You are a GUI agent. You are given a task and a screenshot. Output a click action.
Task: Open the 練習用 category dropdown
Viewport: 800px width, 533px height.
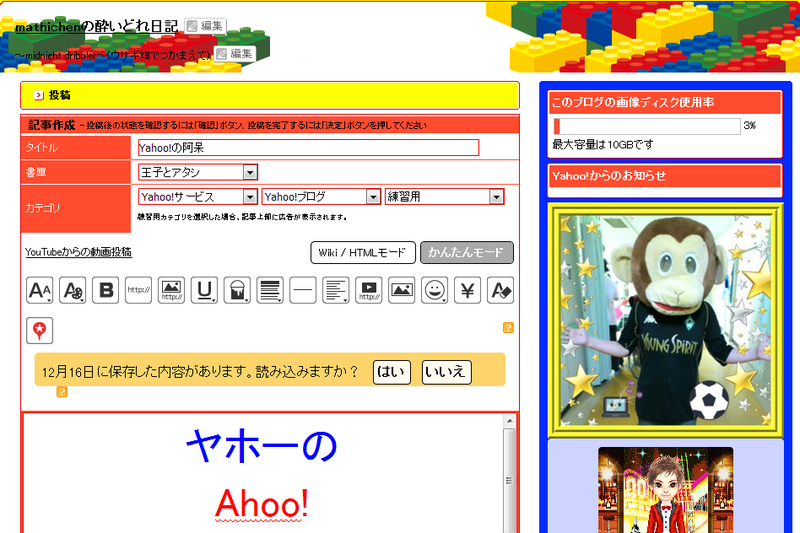(x=444, y=197)
